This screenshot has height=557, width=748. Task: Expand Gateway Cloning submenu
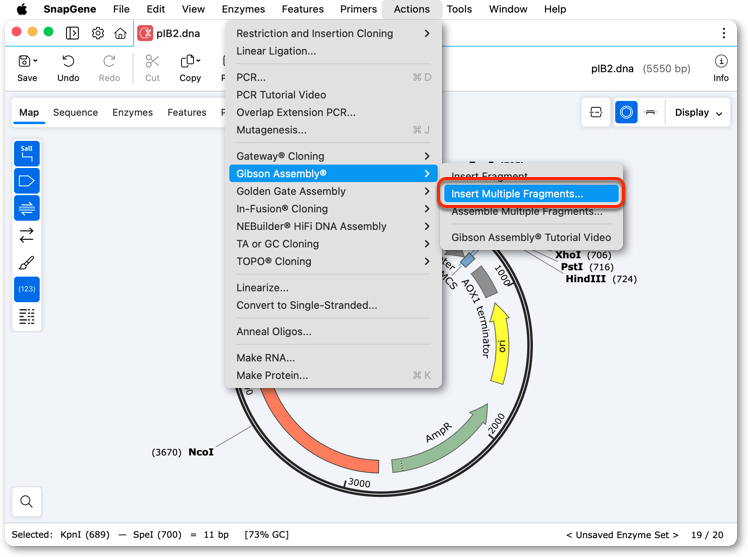coord(333,156)
